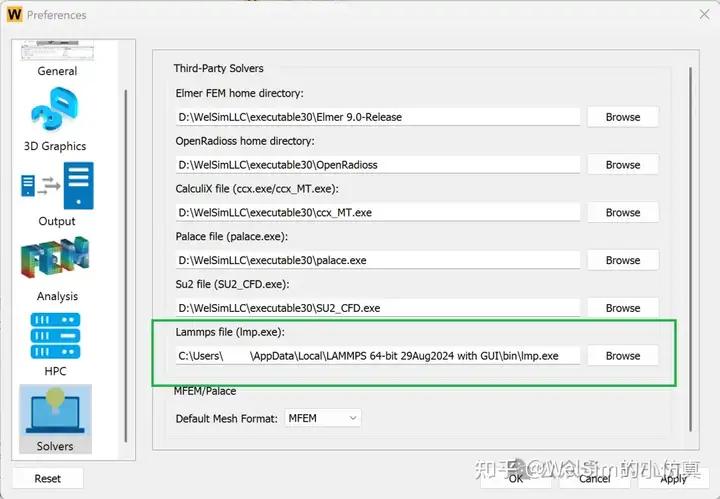Edit the SU2_CFD.exe path field
720x499 pixels.
[x=377, y=308]
